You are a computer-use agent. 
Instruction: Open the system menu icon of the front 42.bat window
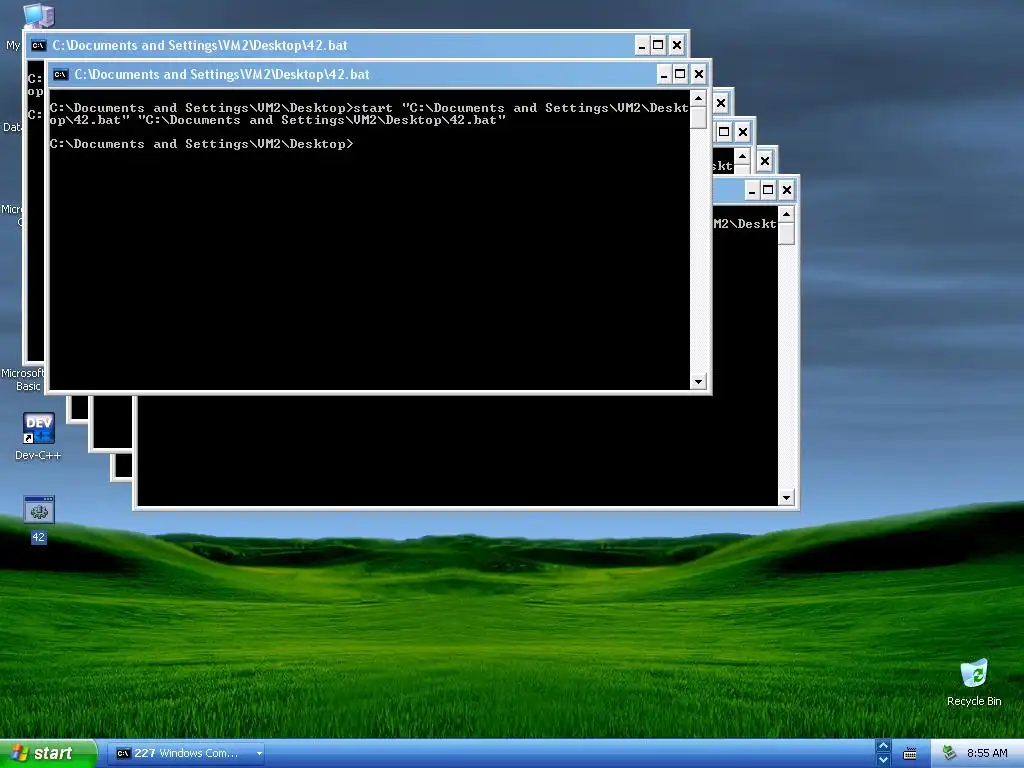point(60,74)
